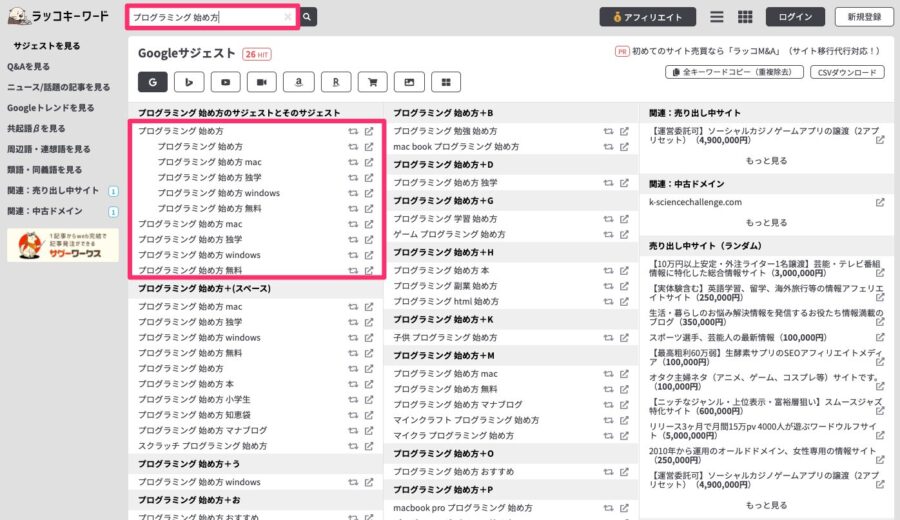
Task: Open external link for プログラミング 始め方 知恵袋
Action: pos(369,415)
